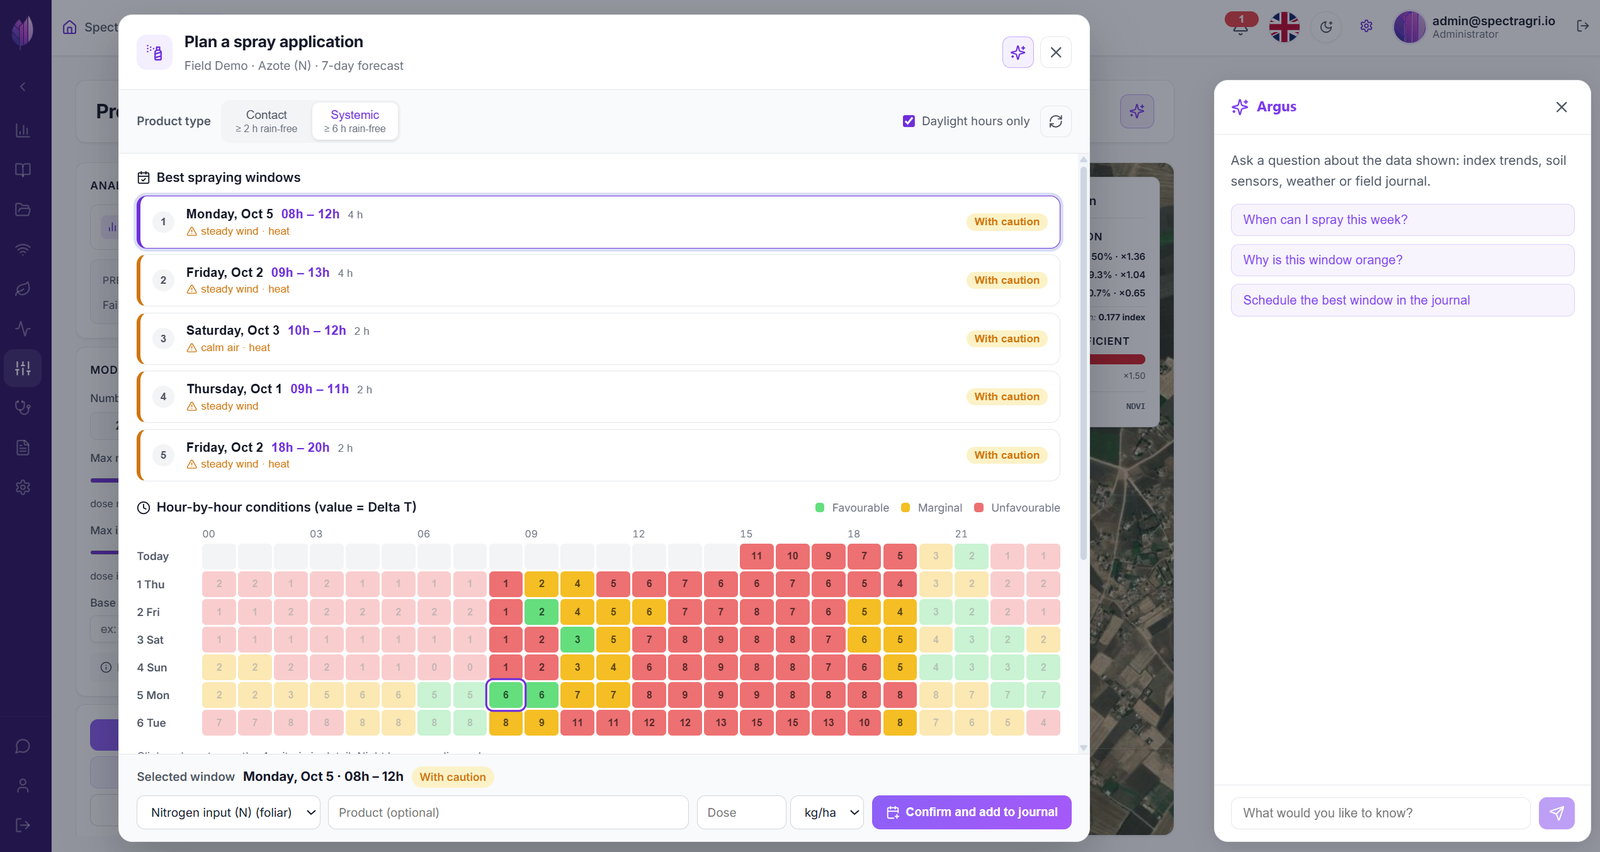
Task: Focus the Product (optional) field
Action: [x=508, y=812]
